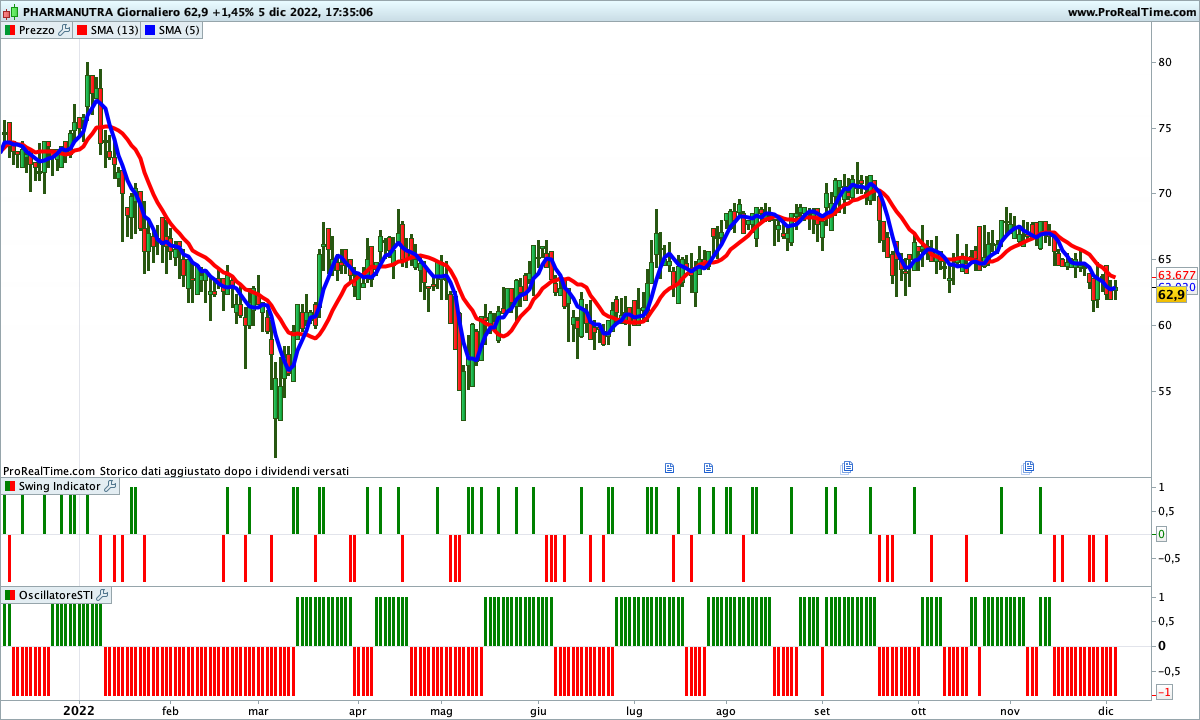
Task: Visit the www.ProRealTime.com link
Action: tap(1132, 12)
